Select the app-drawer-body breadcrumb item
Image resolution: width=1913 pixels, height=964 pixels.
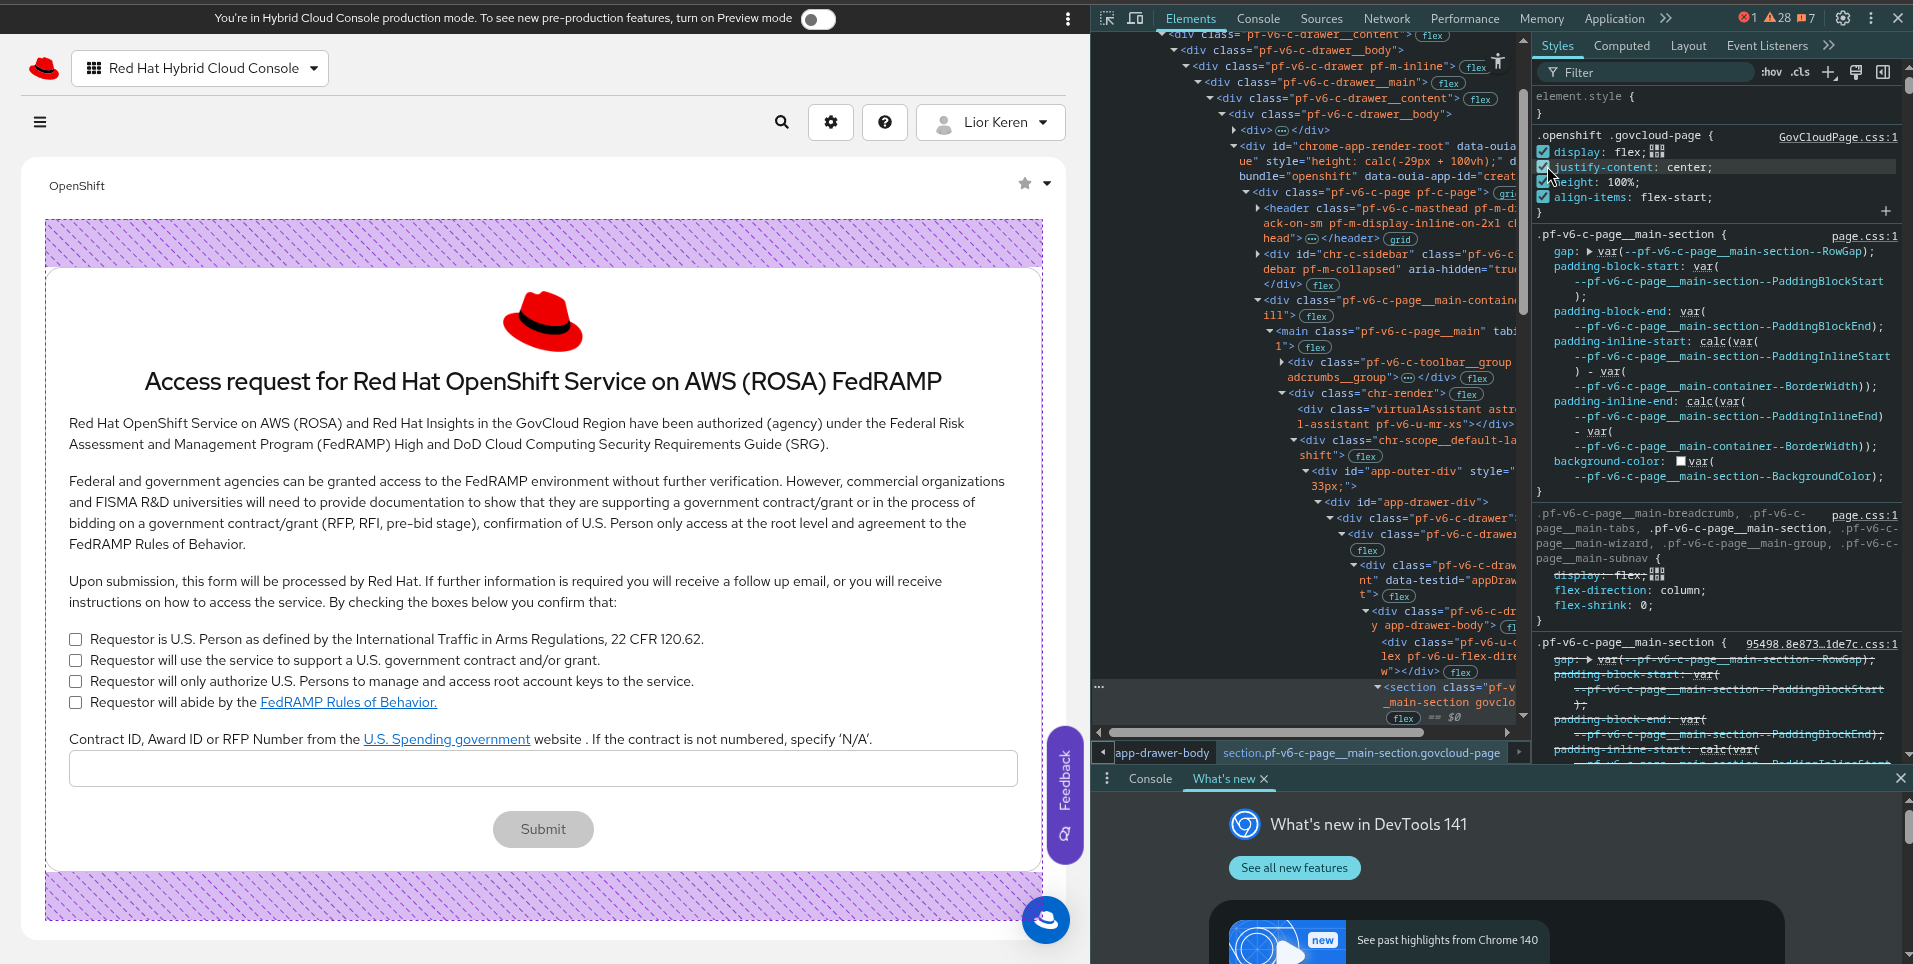click(1162, 753)
